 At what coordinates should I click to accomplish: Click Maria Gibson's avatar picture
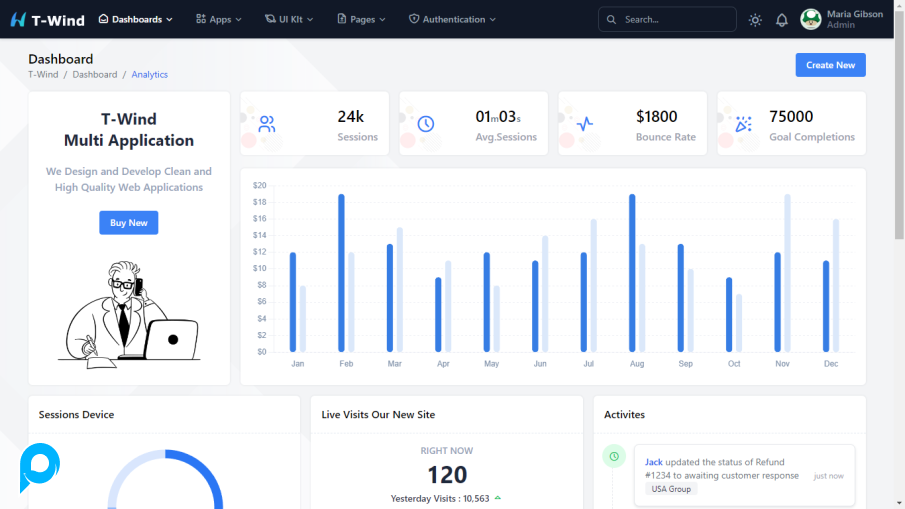tap(811, 19)
